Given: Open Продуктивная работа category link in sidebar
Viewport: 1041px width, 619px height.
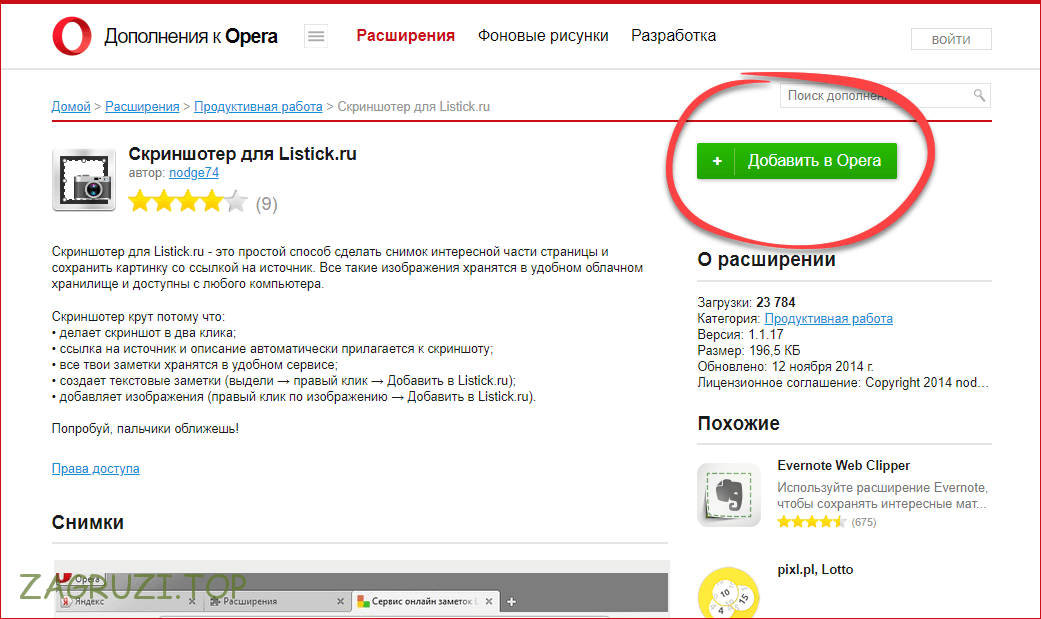Looking at the screenshot, I should (x=829, y=319).
